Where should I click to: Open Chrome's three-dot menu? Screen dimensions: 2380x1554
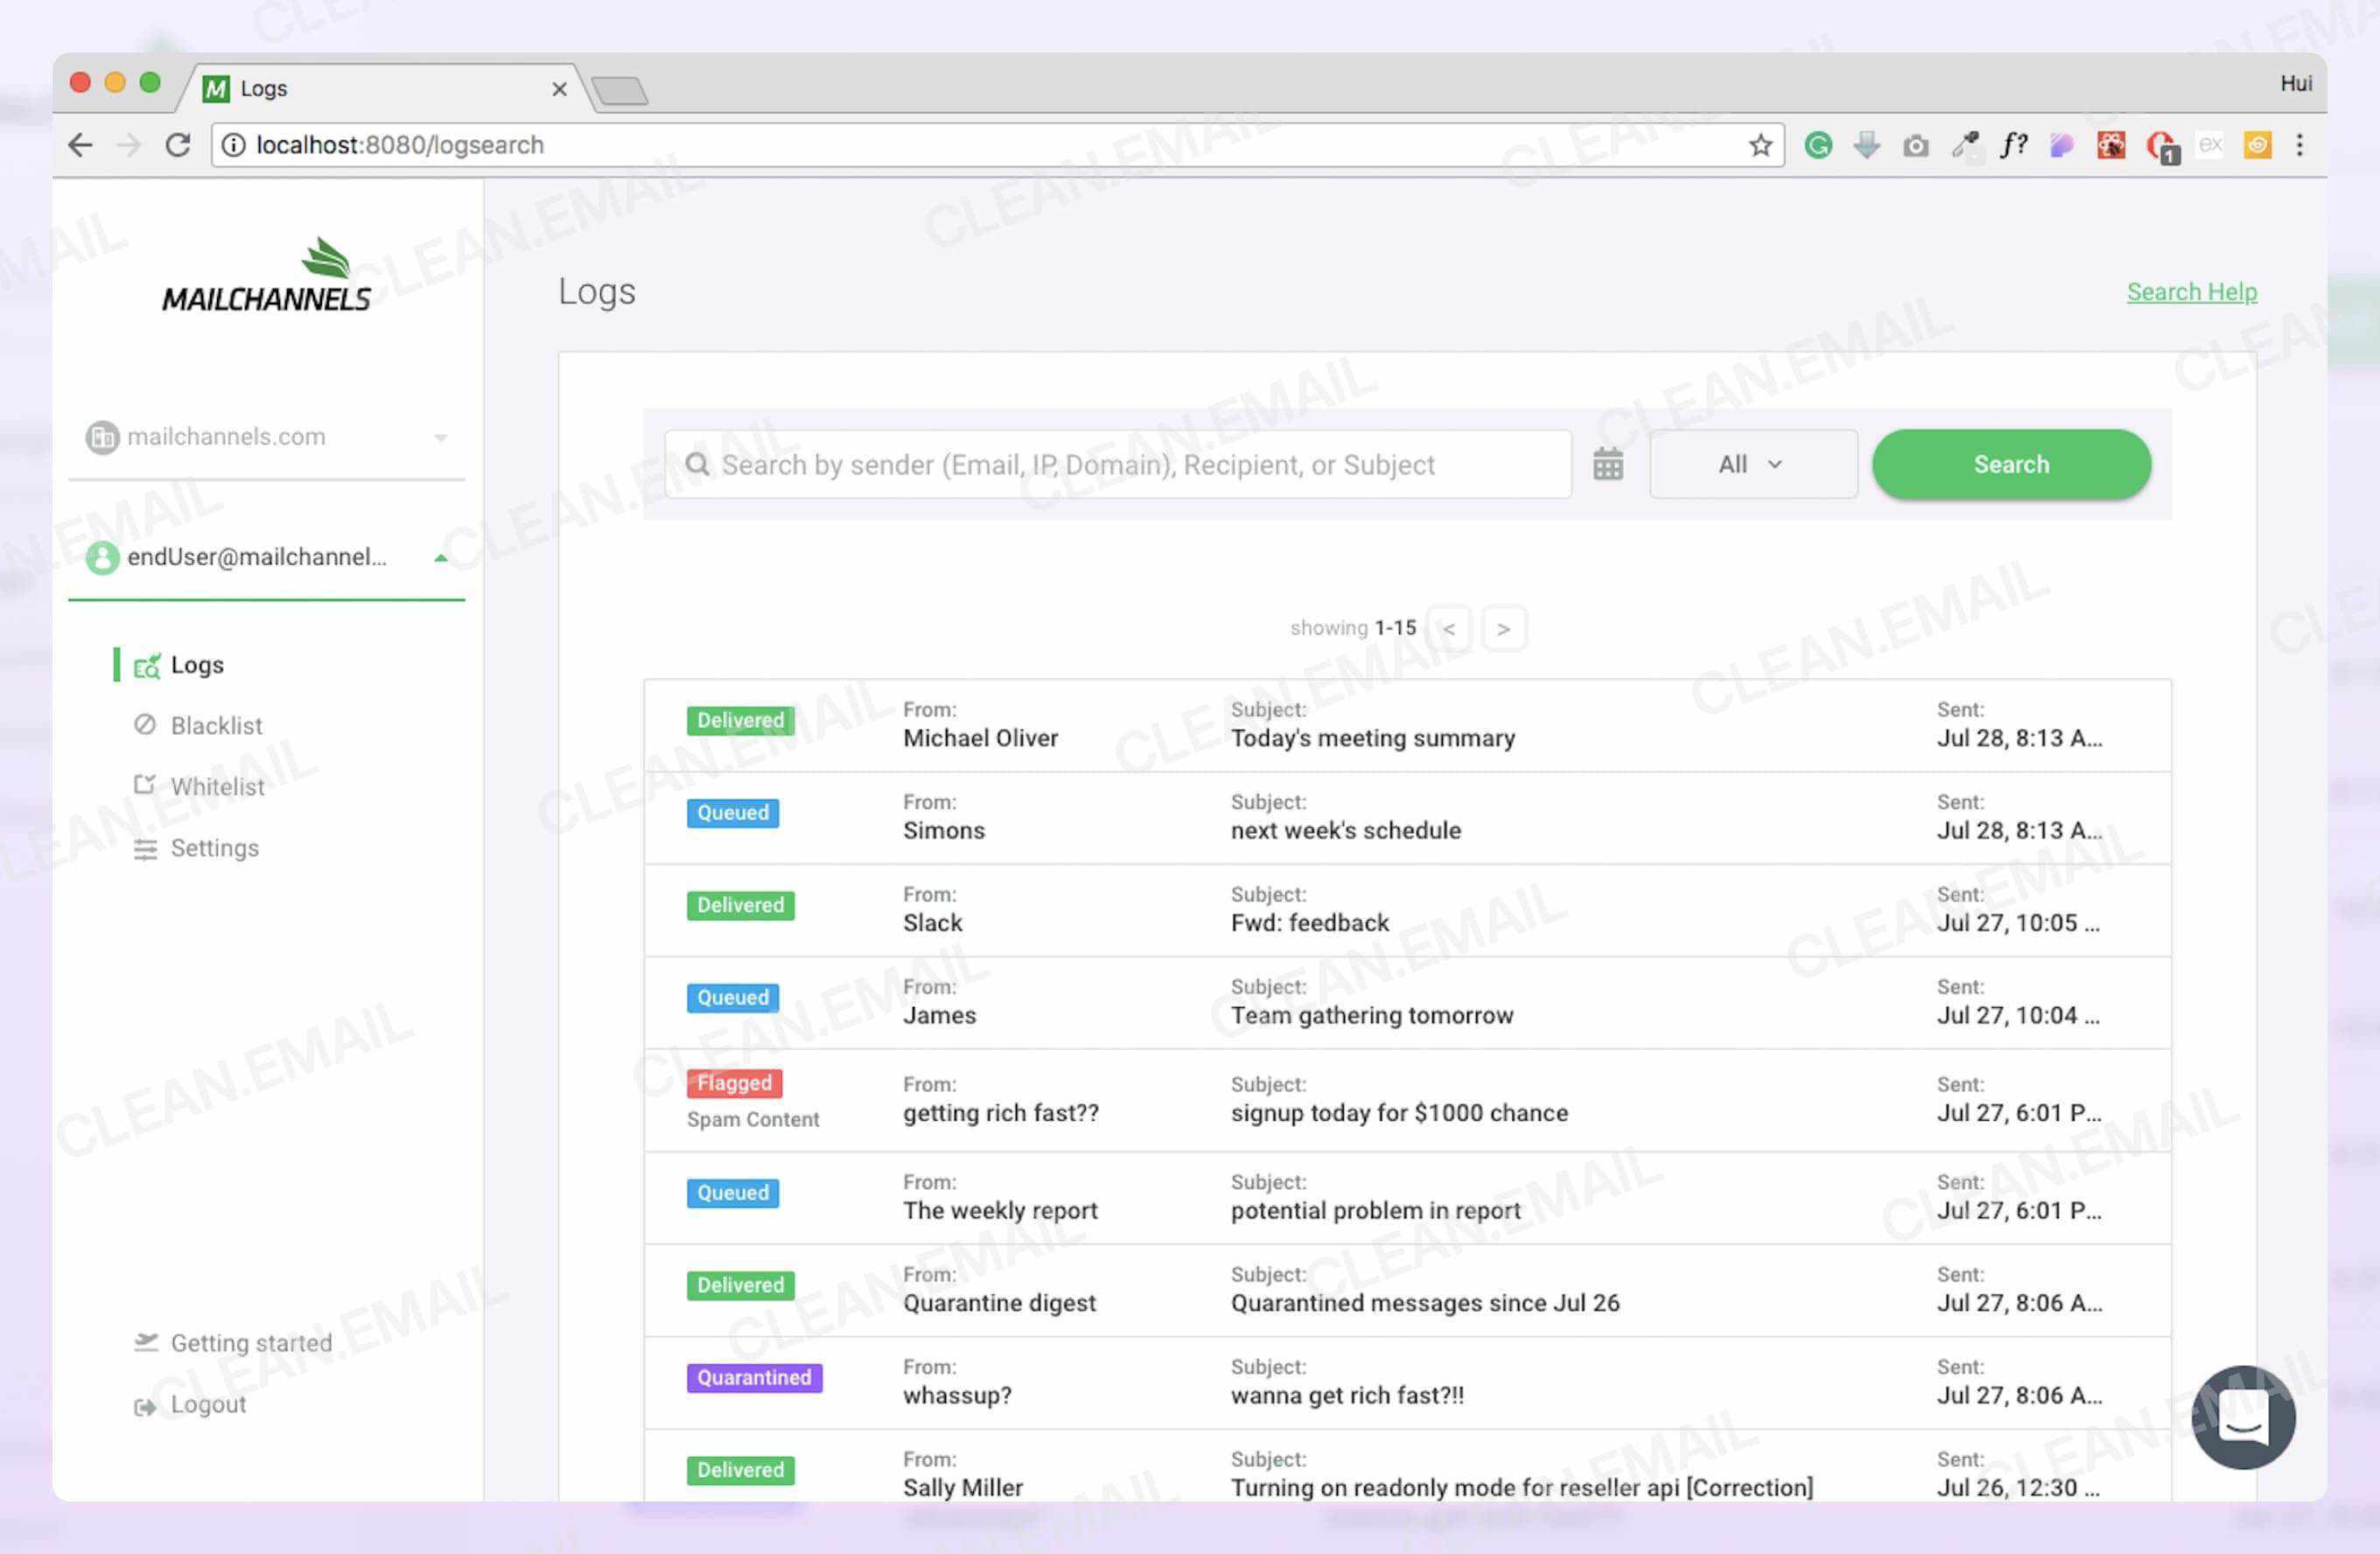(x=2299, y=145)
